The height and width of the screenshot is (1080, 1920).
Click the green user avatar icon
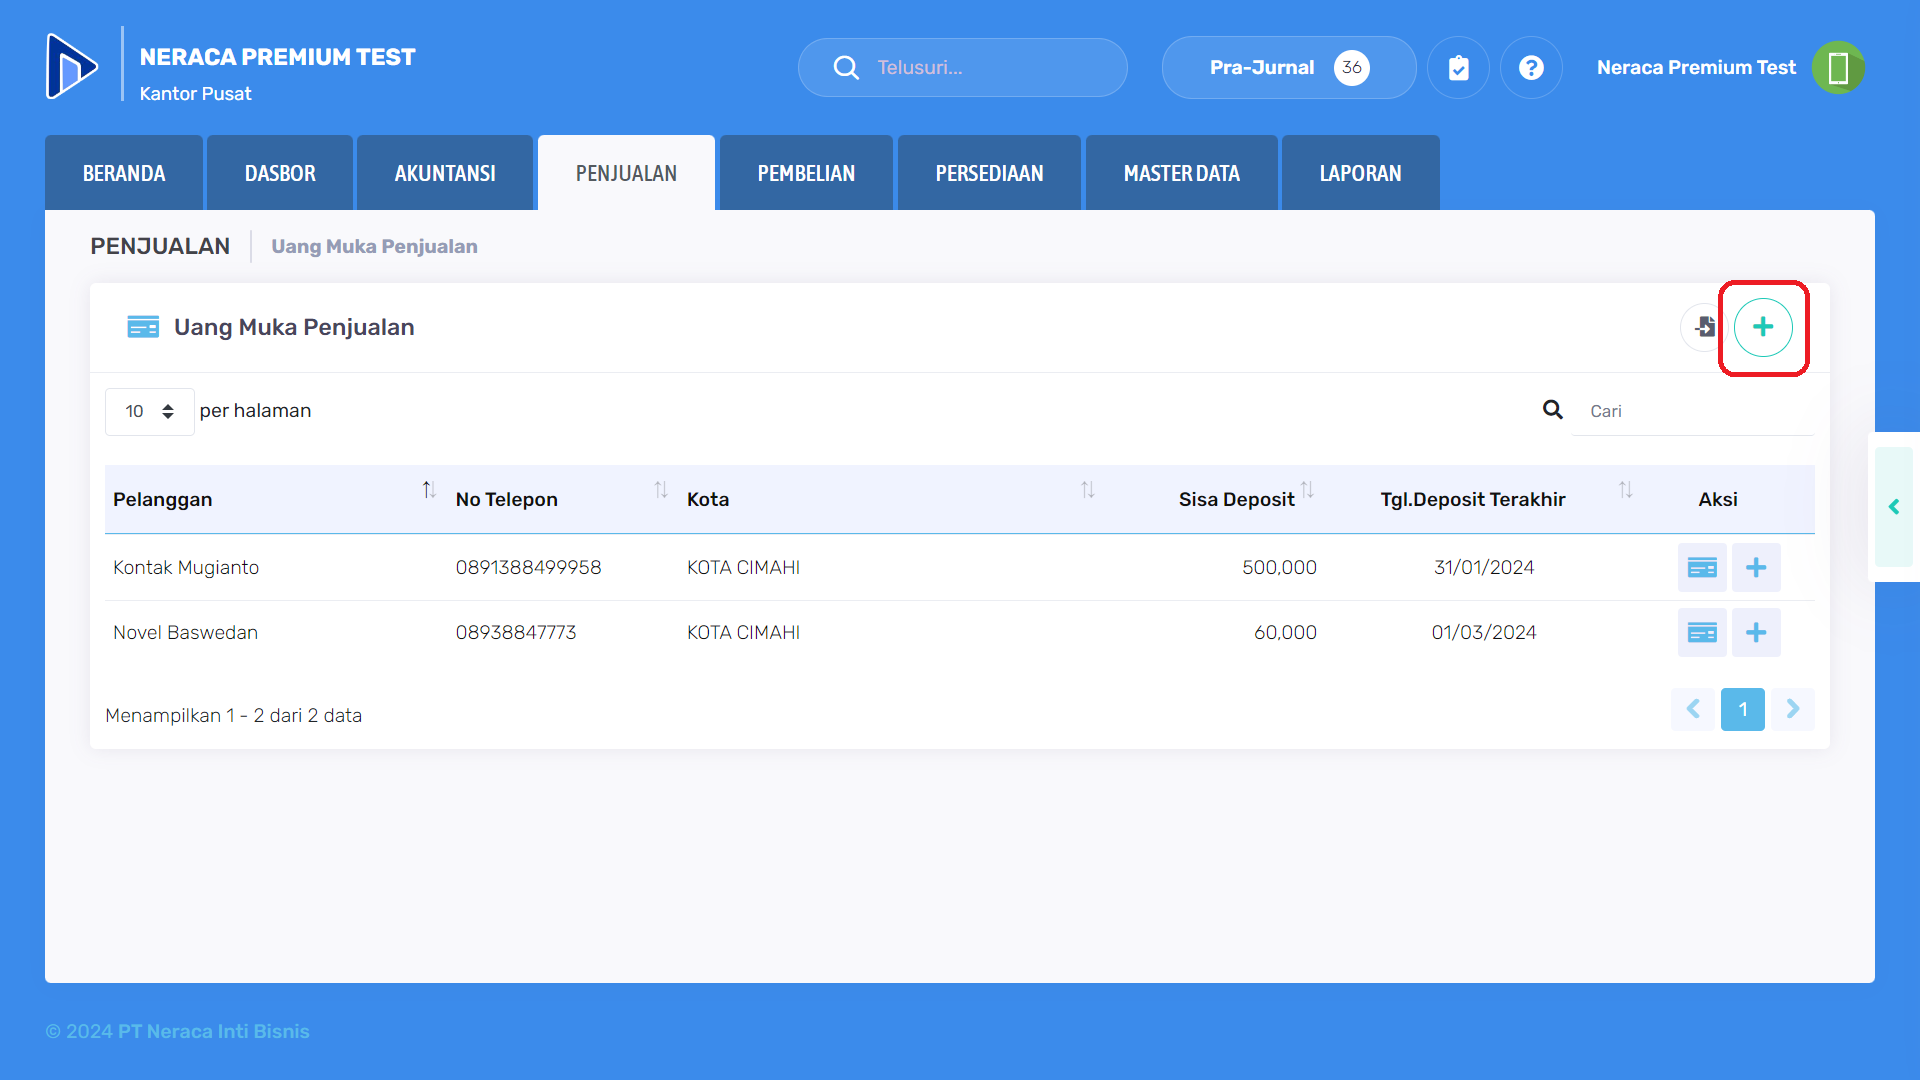click(1838, 67)
